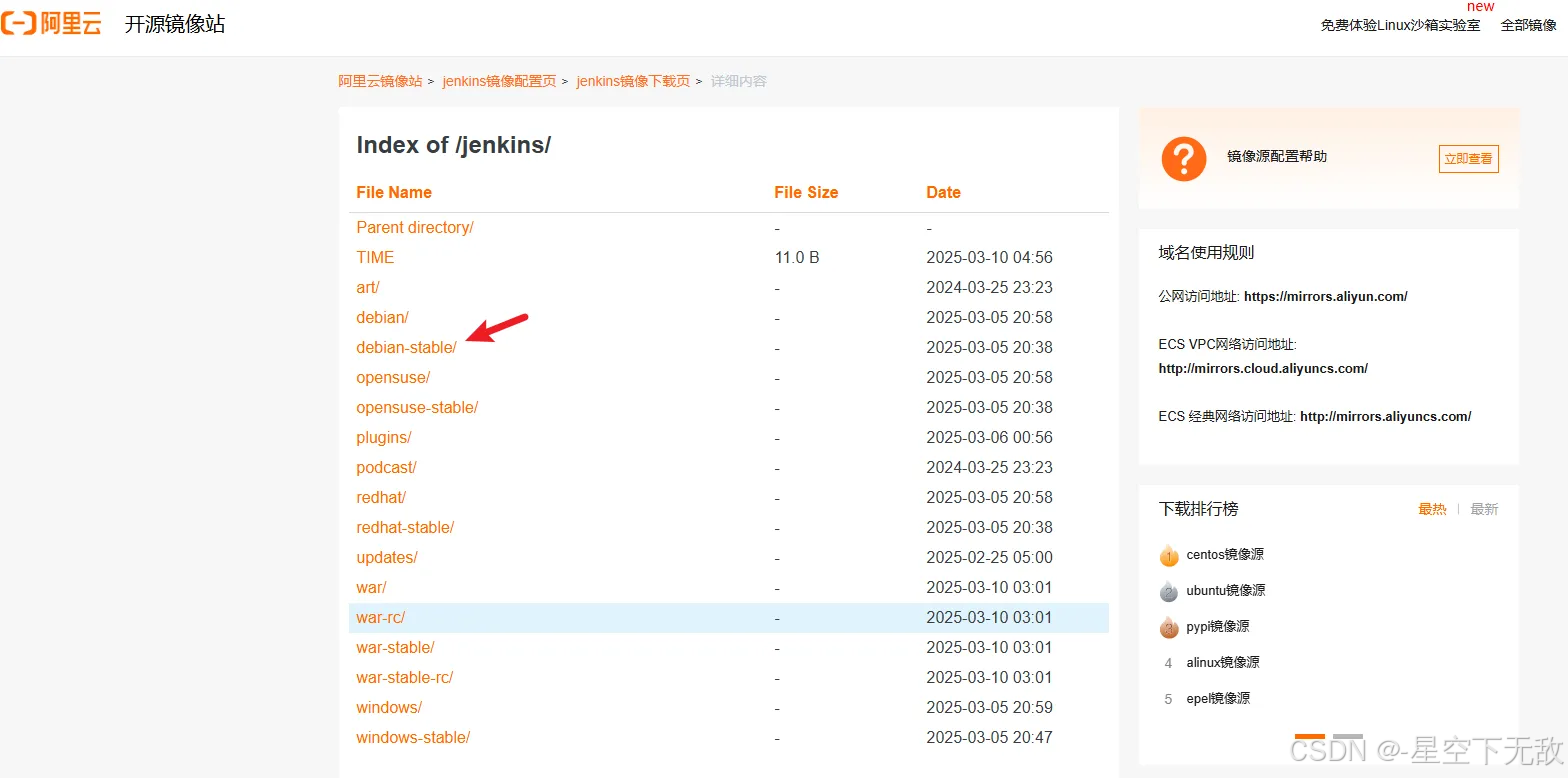
Task: Open the podcast/ directory
Action: 386,467
